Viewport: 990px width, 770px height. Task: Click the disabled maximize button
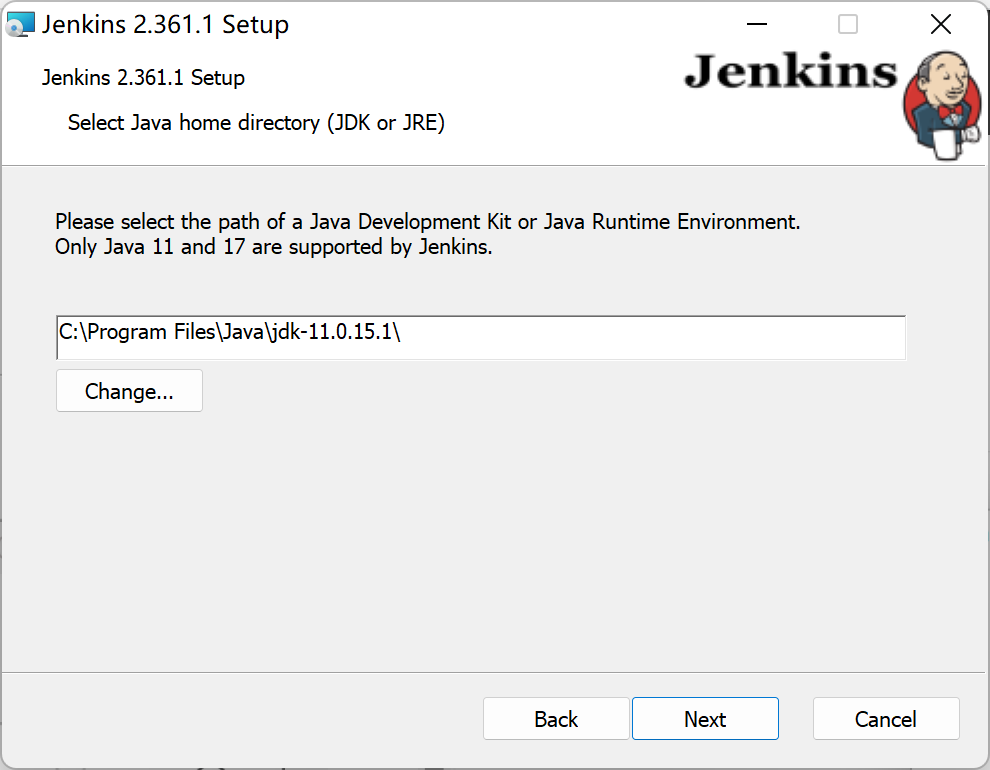point(848,25)
